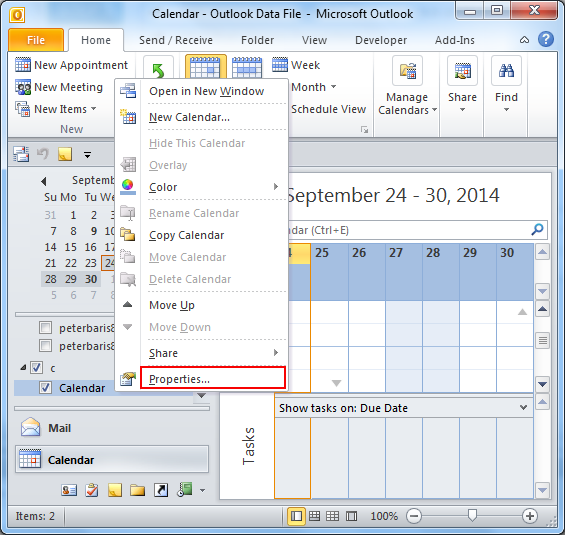Click the Today green arrow button
565x535 pixels.
[158, 71]
